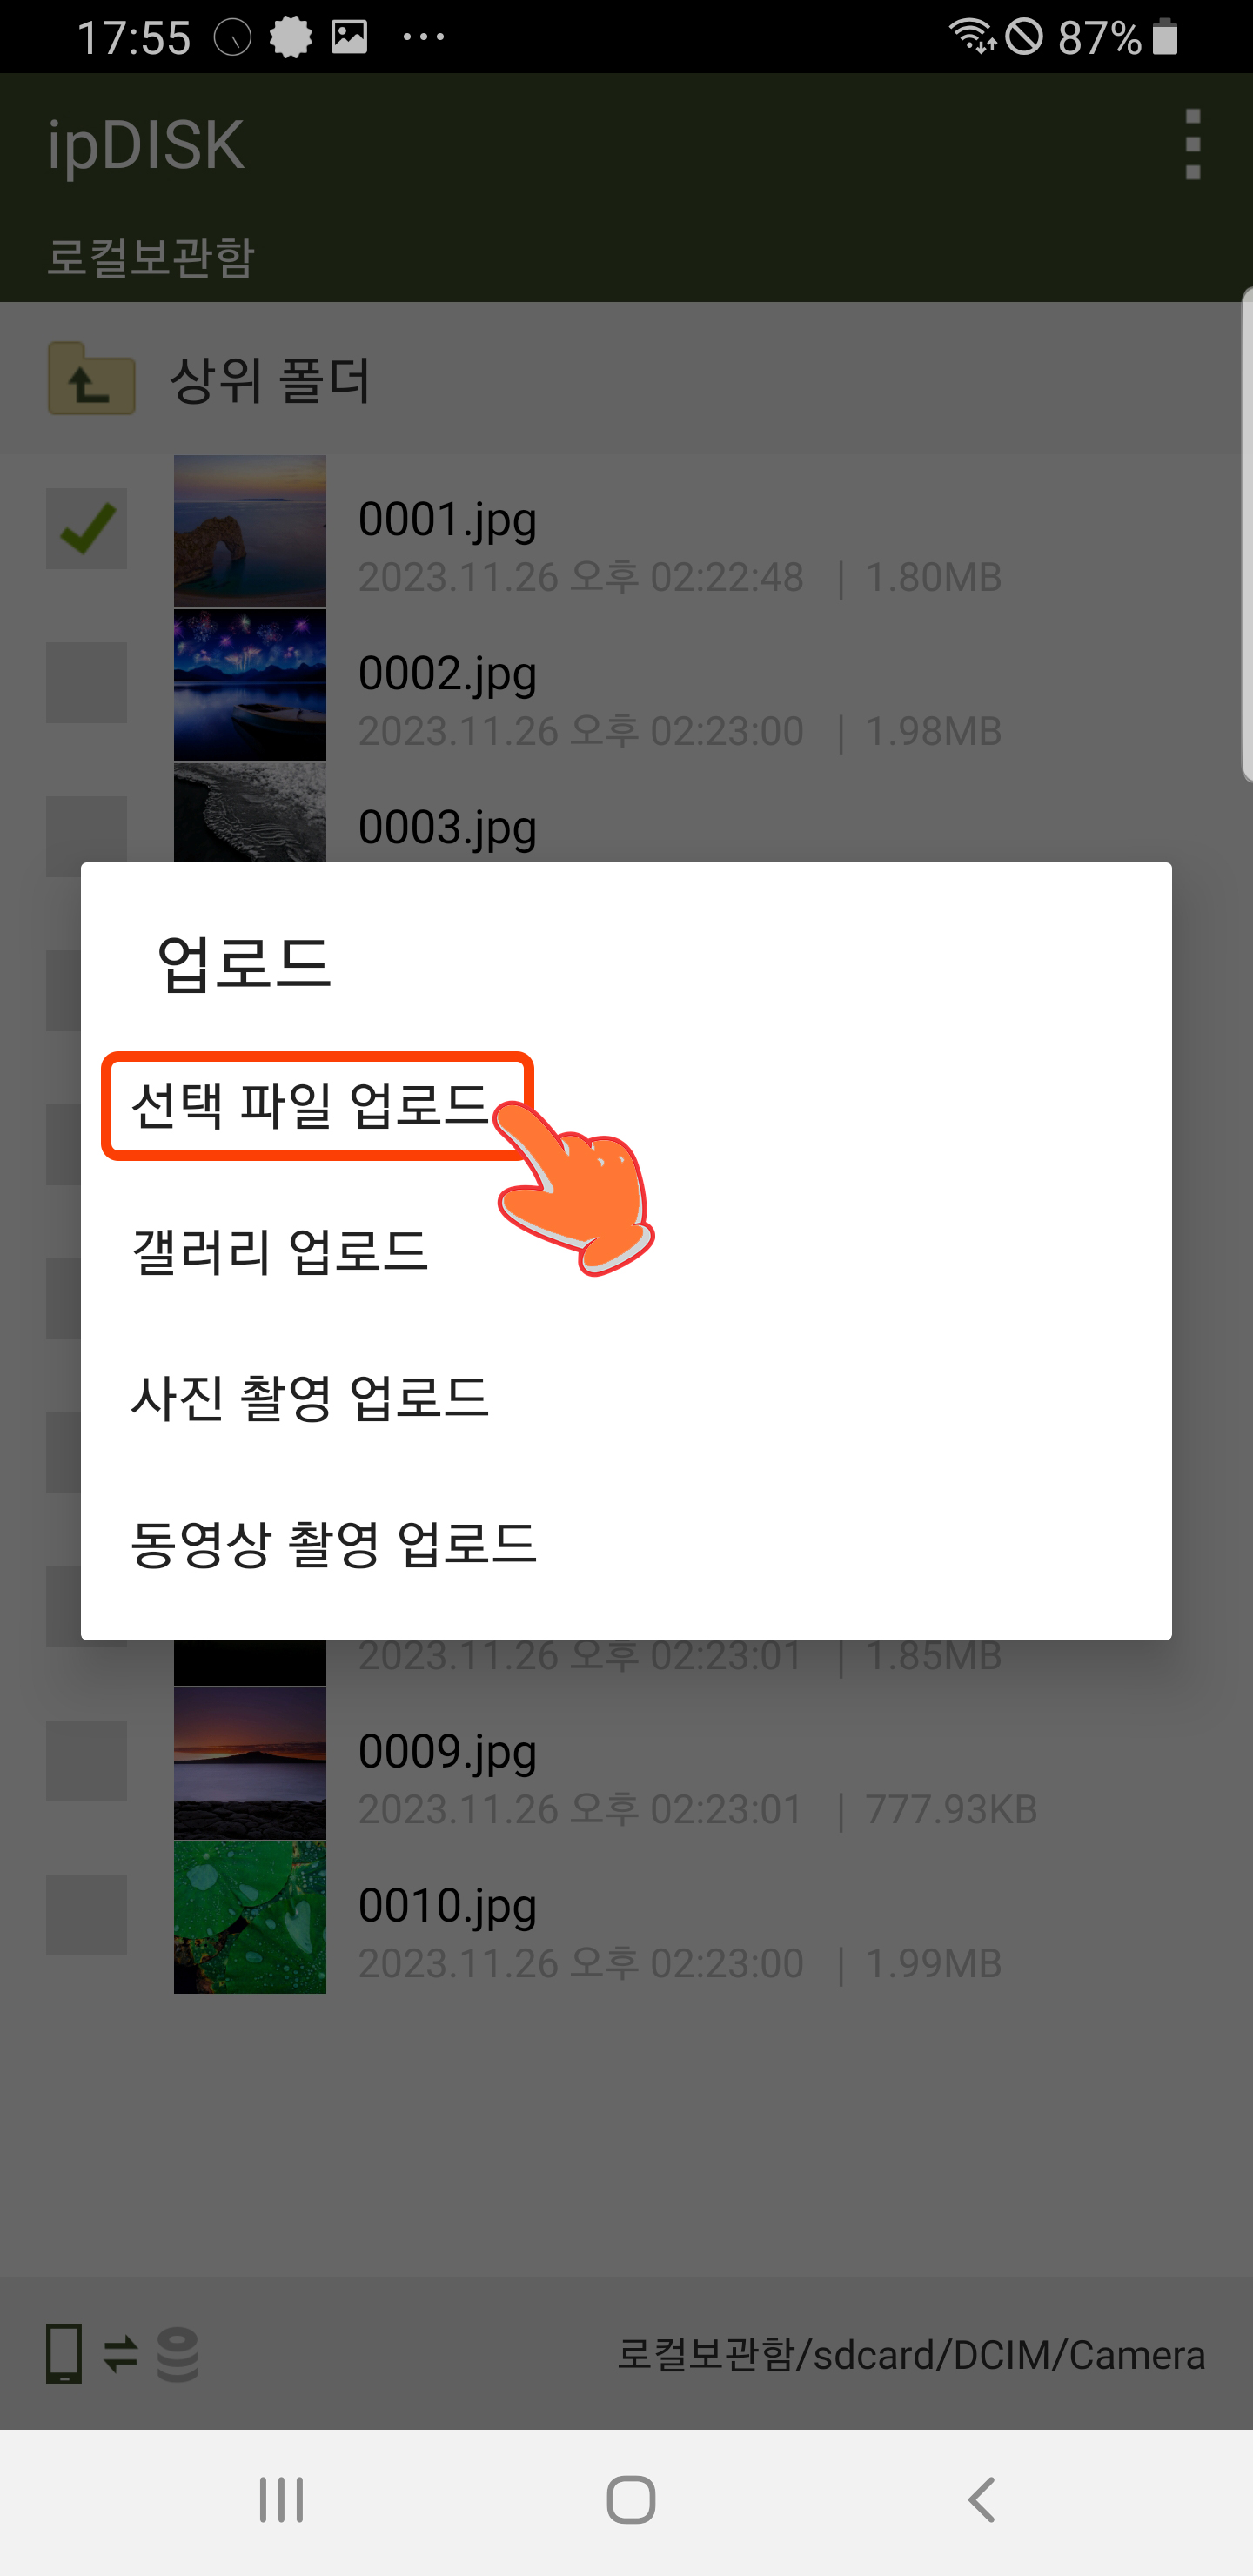
Task: Open the three-dot overflow menu
Action: [x=1192, y=145]
